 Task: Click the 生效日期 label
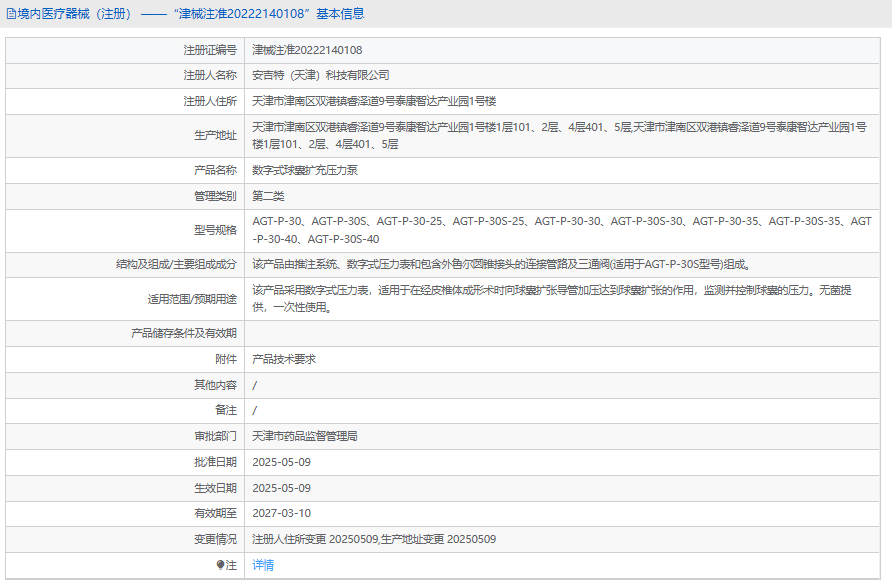[x=216, y=488]
